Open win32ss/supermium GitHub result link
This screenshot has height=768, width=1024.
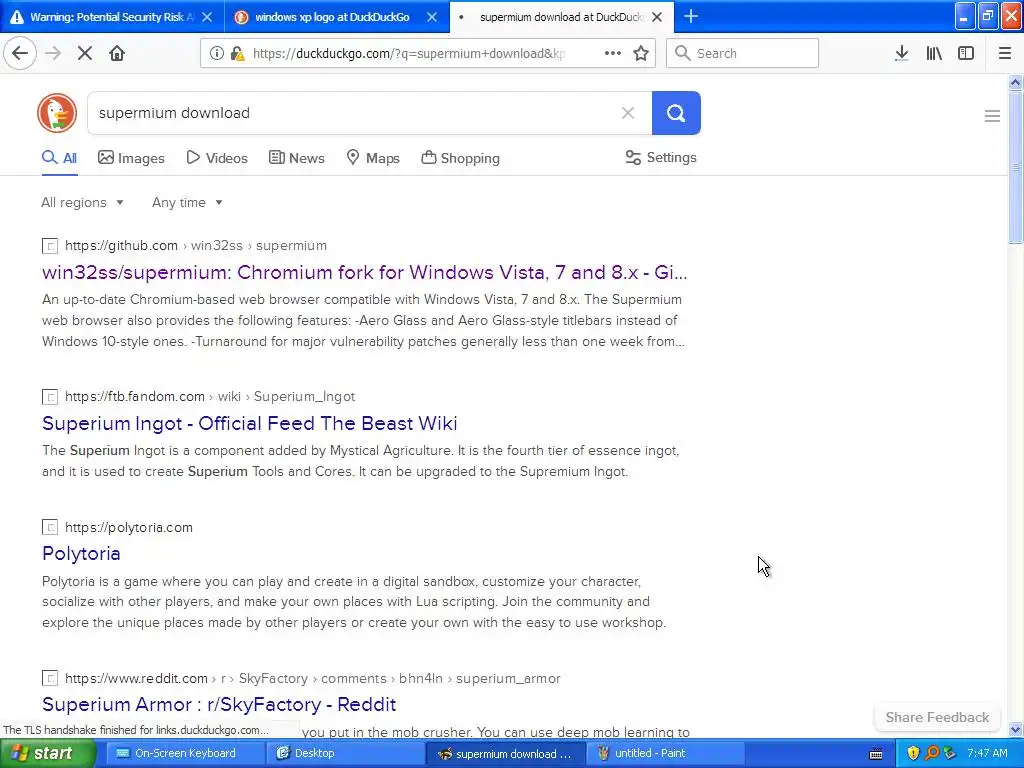tap(364, 272)
